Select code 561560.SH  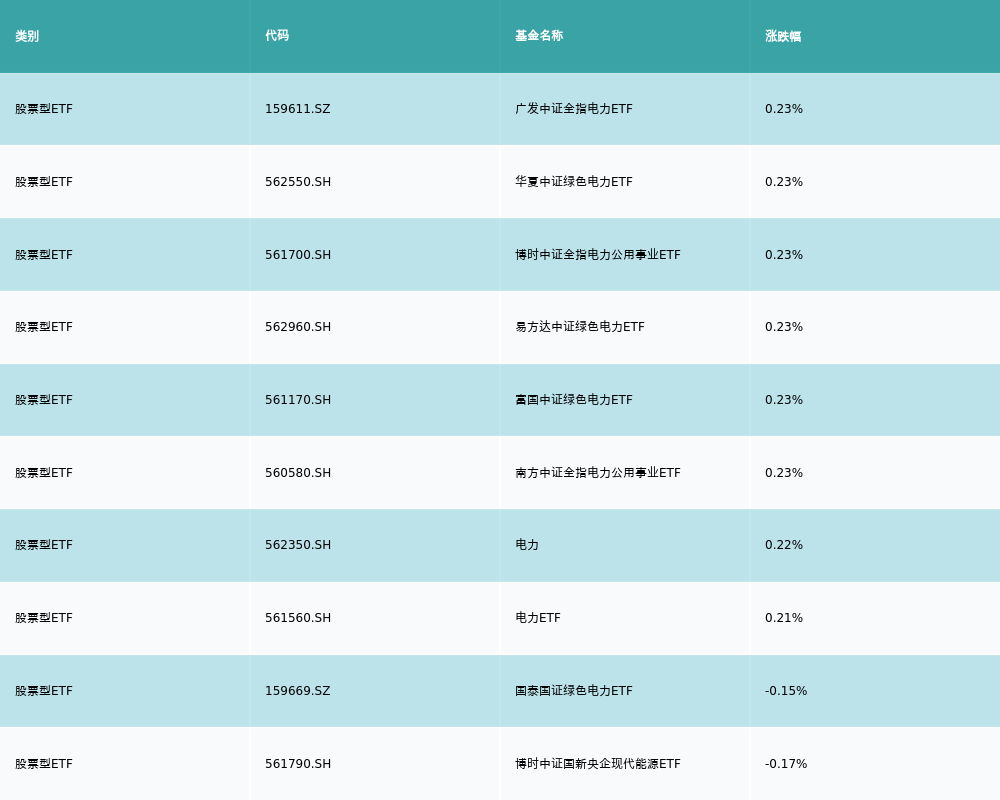point(298,618)
